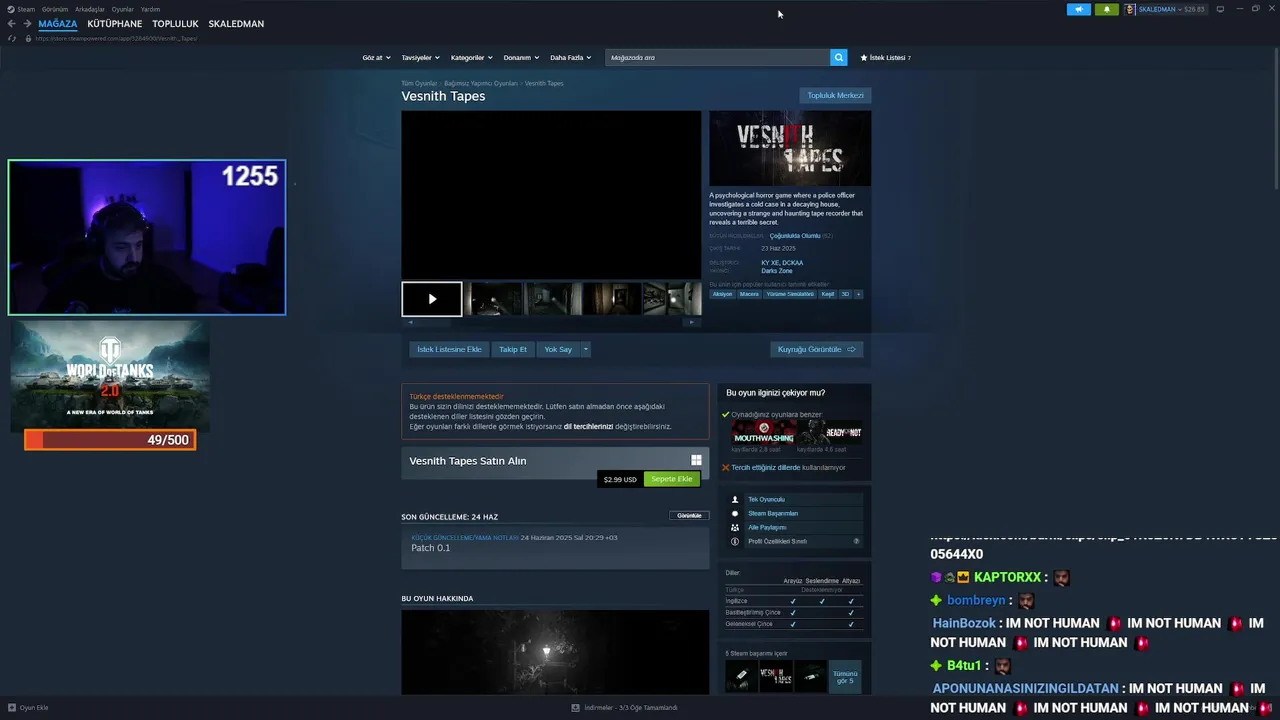Expand the Daha Fazla dropdown
This screenshot has width=1280, height=720.
[x=571, y=58]
